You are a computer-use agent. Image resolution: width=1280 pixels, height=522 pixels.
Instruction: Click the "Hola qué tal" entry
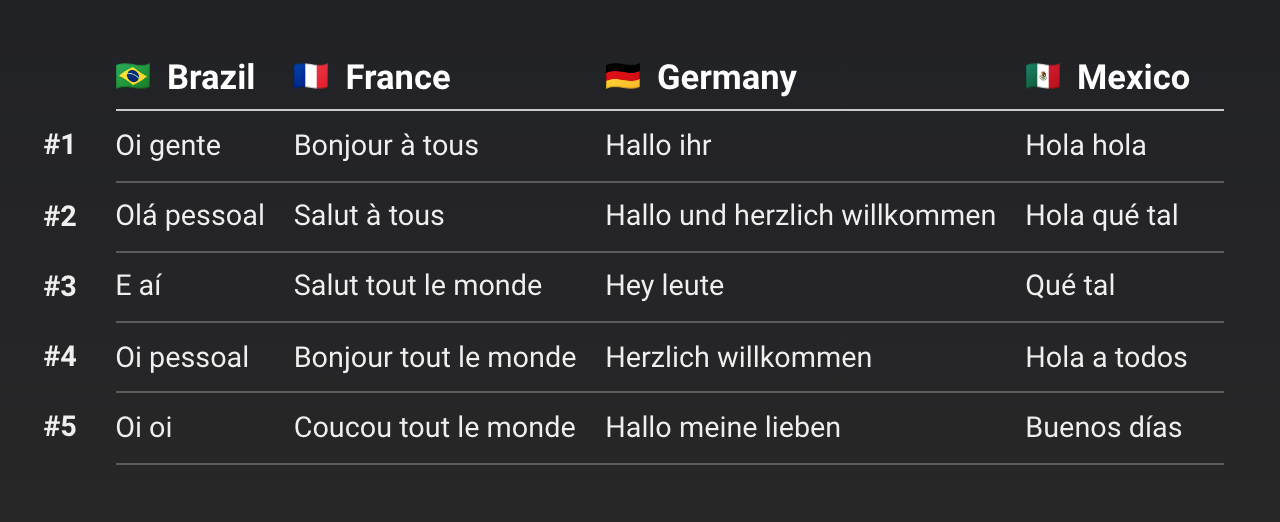pyautogui.click(x=1102, y=216)
